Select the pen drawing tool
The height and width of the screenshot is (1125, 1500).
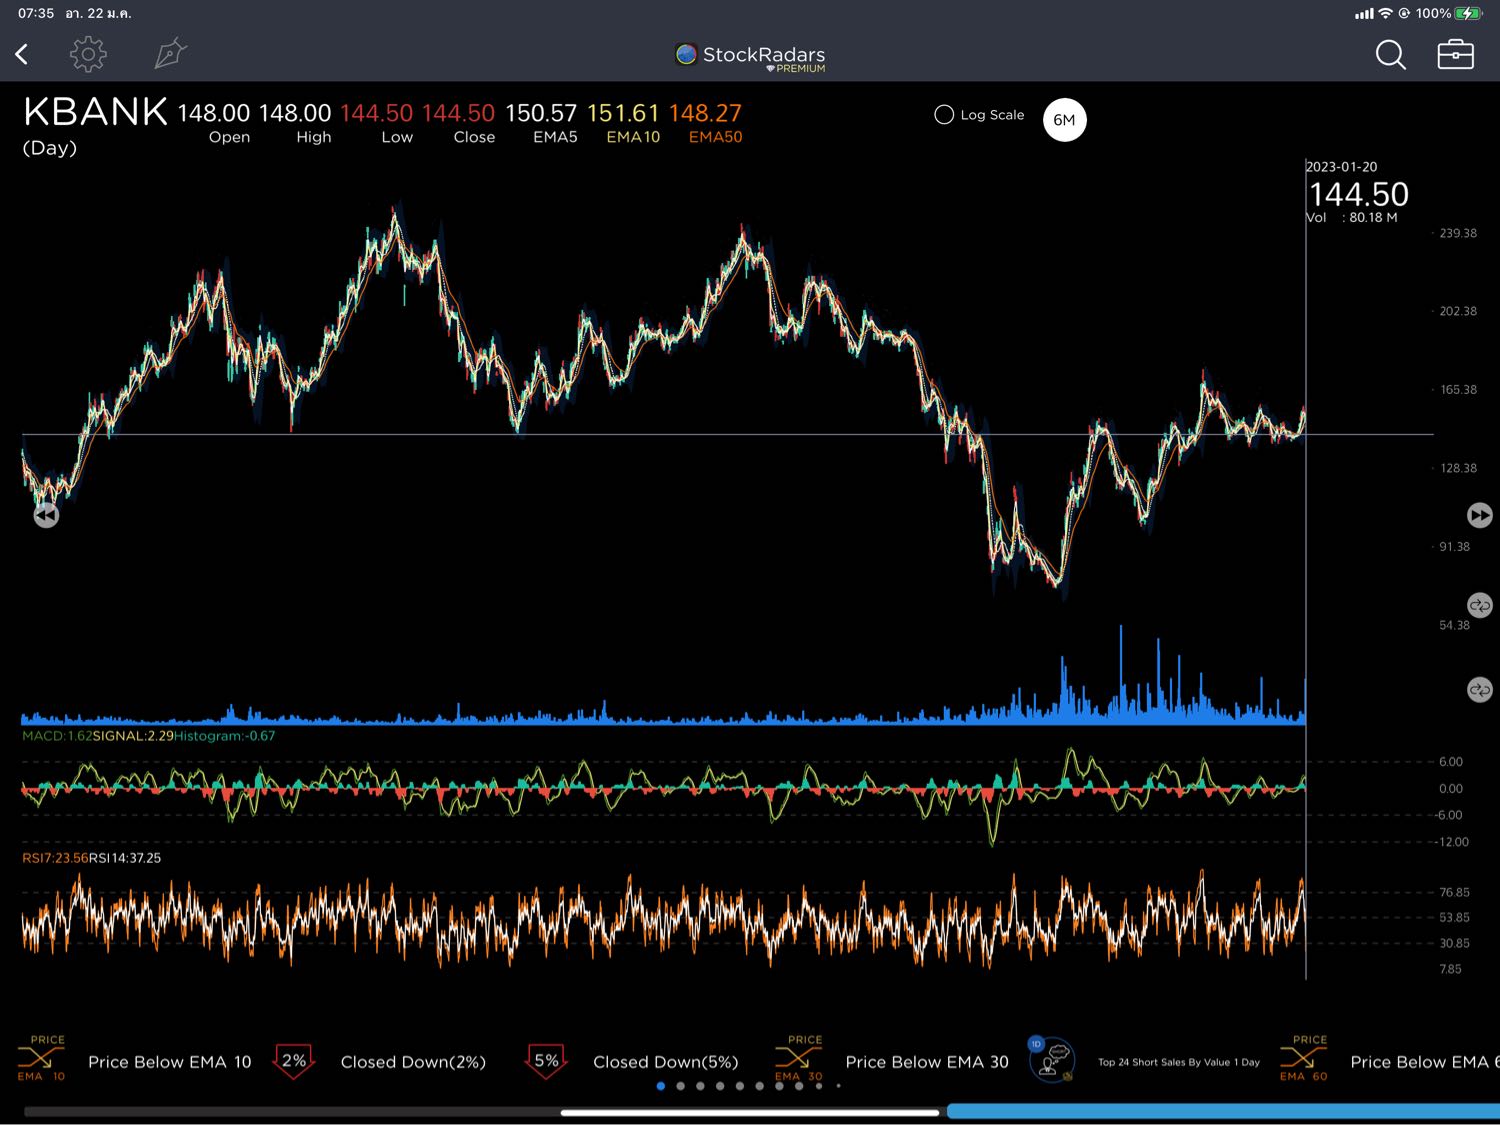[x=171, y=54]
